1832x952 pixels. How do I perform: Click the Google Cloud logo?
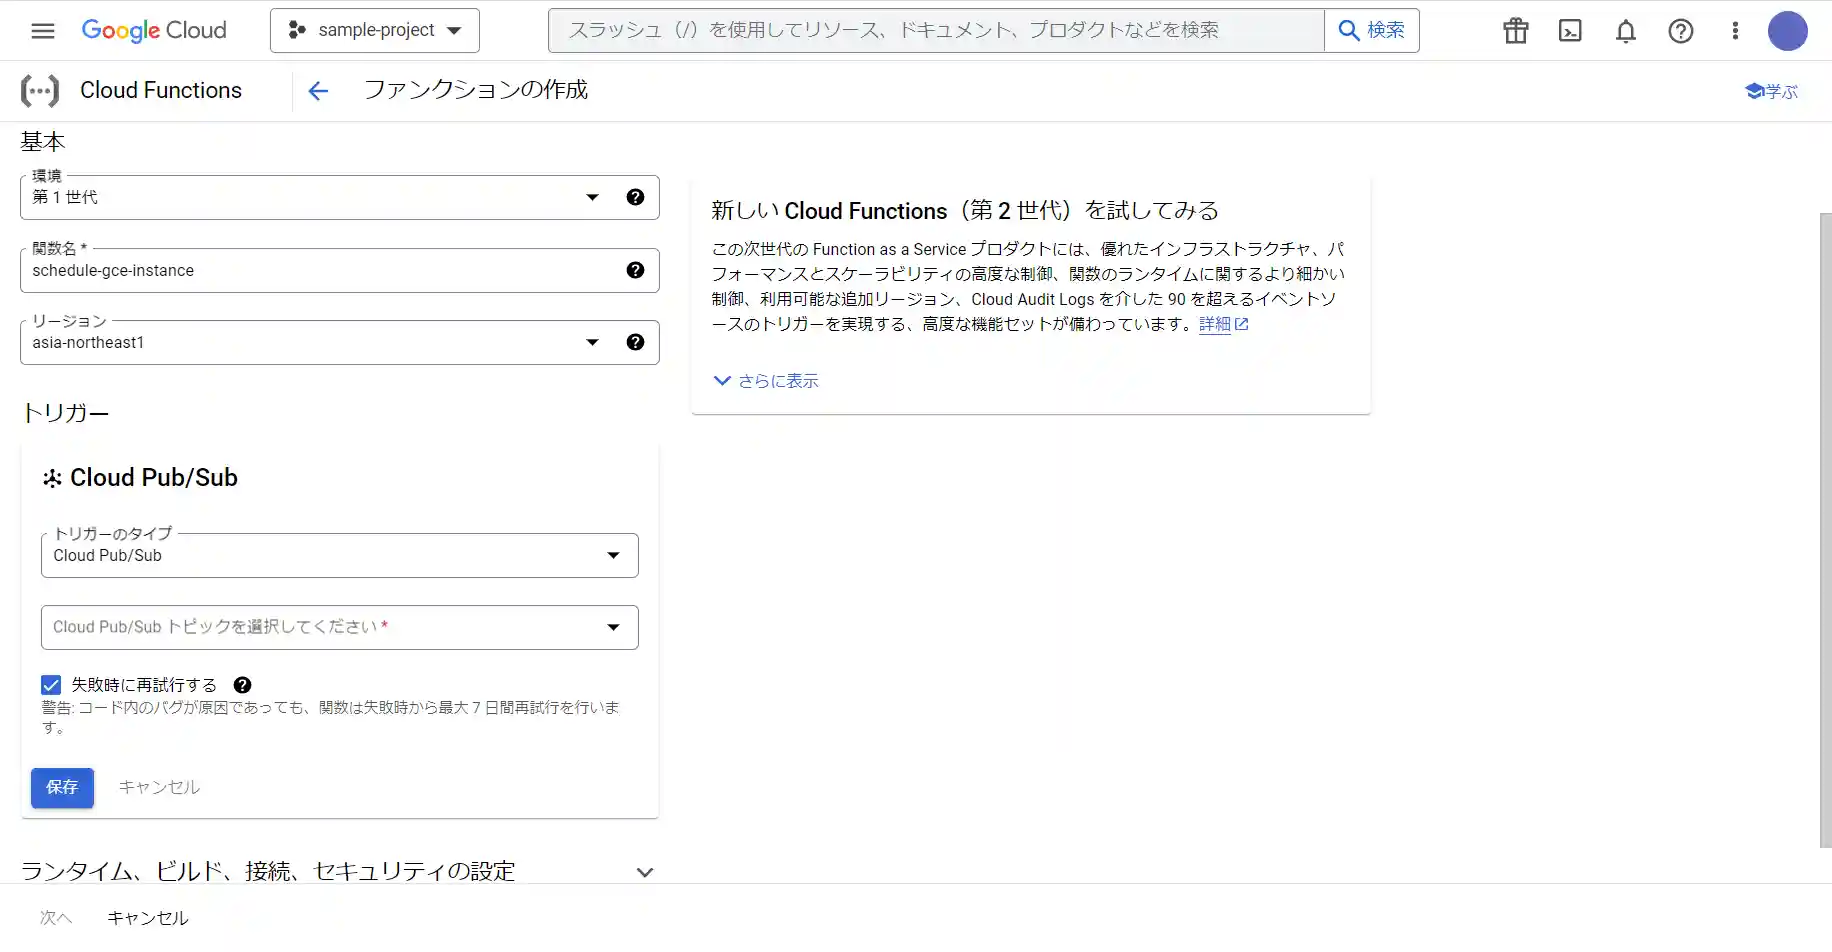(x=154, y=31)
